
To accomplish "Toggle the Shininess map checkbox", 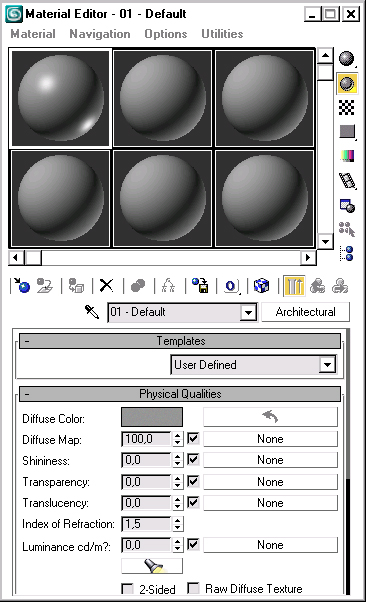I will pyautogui.click(x=193, y=460).
